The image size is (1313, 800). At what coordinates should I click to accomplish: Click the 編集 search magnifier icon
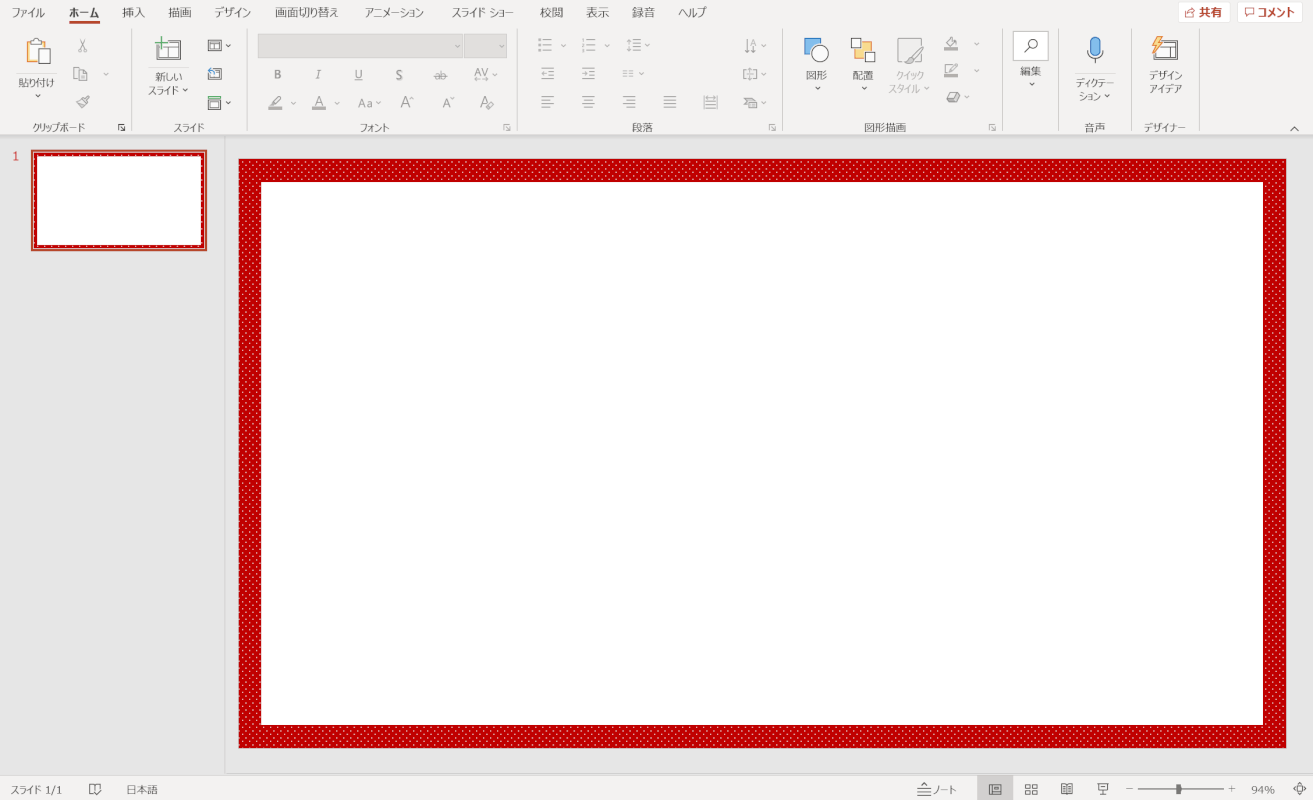(x=1030, y=46)
